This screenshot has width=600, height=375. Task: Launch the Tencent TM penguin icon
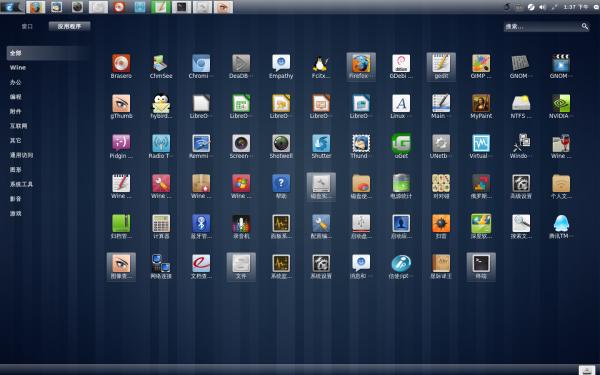point(561,227)
